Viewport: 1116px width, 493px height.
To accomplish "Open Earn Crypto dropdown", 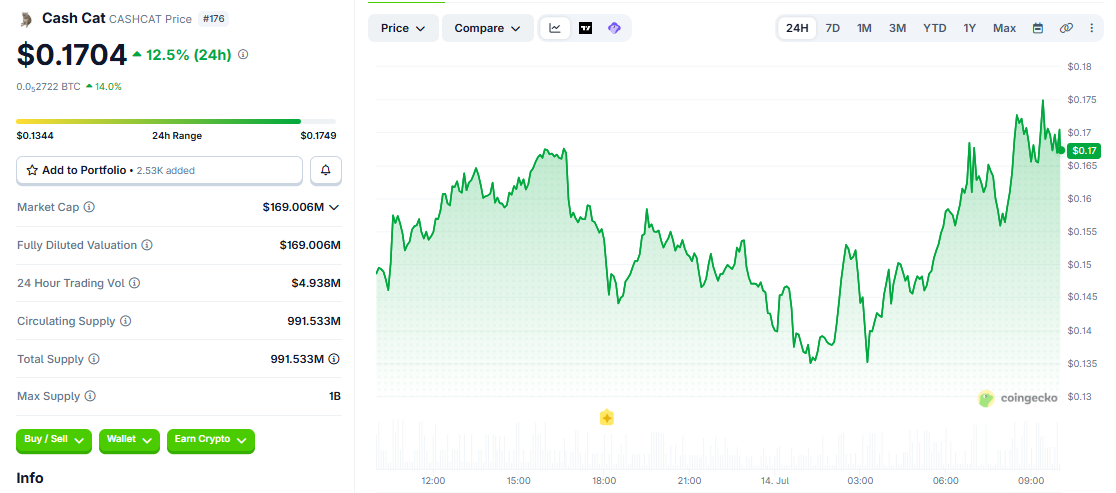I will 211,440.
